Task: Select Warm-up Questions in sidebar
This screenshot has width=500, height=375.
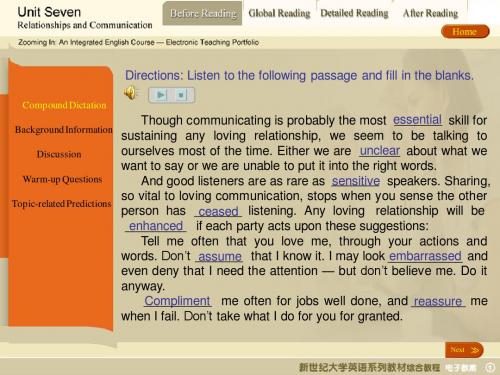Action: point(62,179)
